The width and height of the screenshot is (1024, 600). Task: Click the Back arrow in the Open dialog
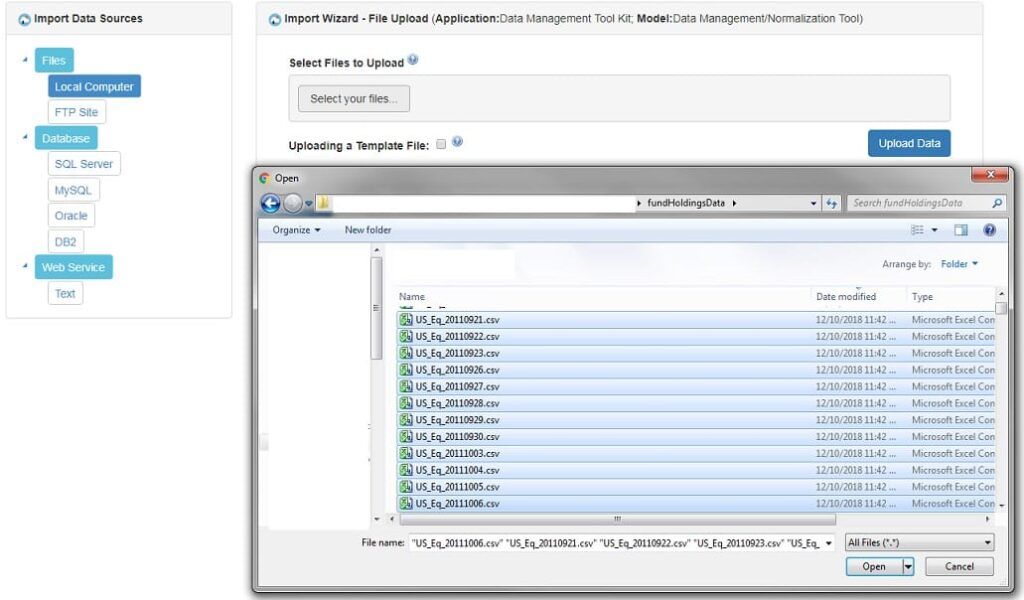coord(270,203)
